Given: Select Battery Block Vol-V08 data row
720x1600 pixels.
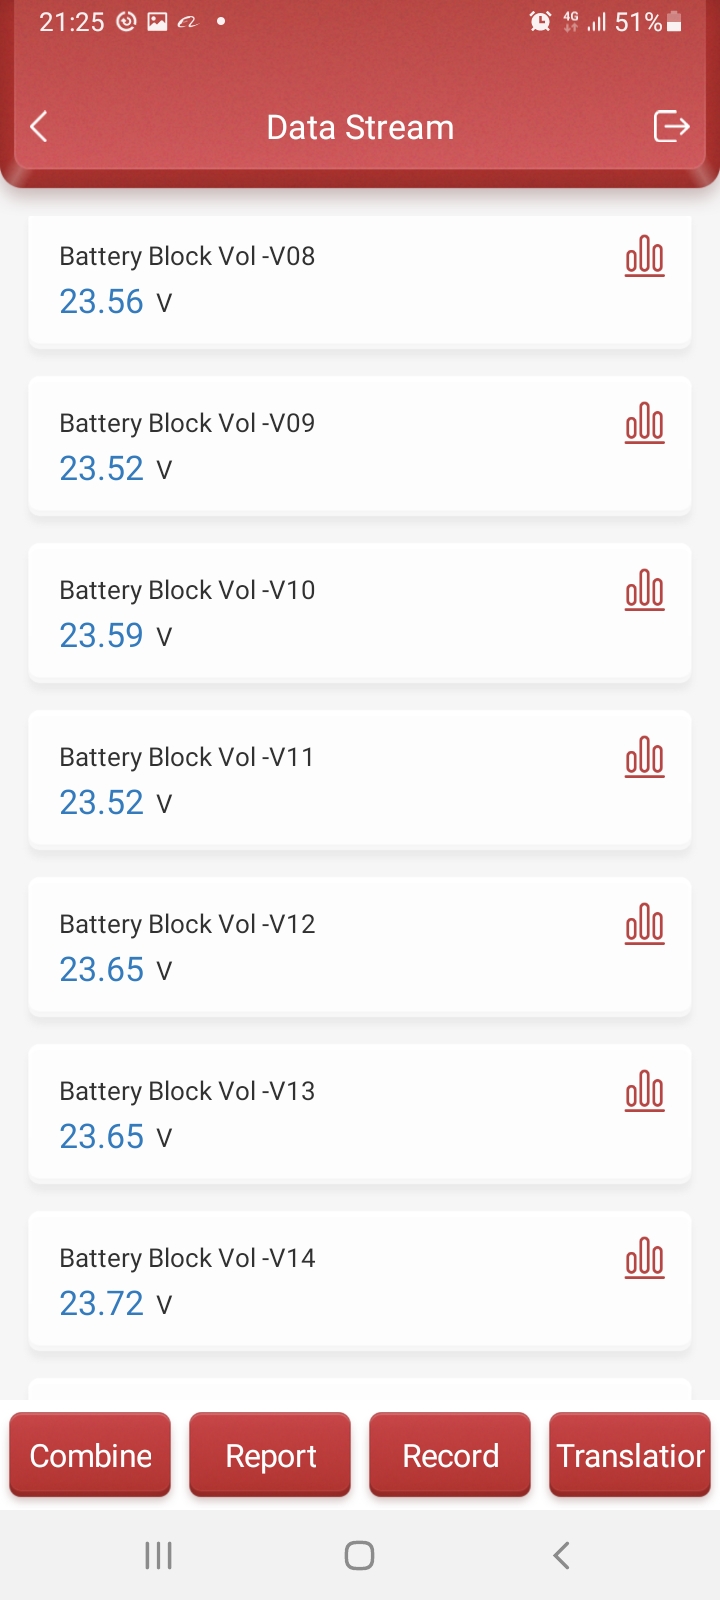Looking at the screenshot, I should pos(300,280).
